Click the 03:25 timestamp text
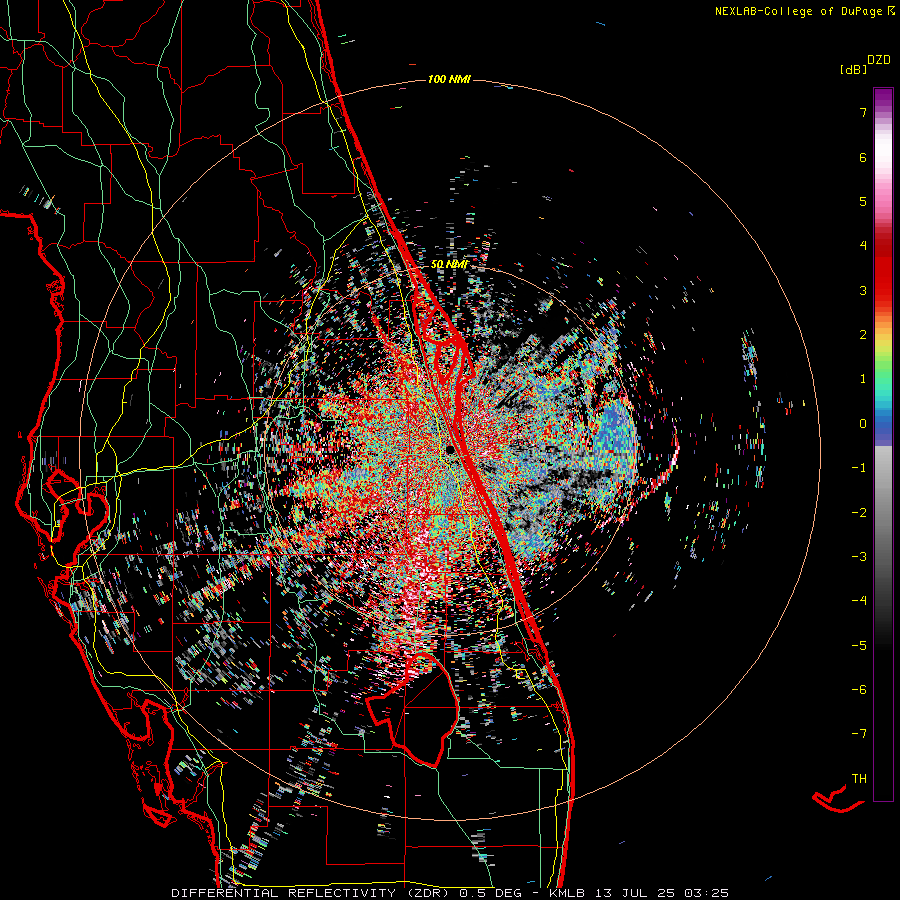Image resolution: width=900 pixels, height=900 pixels. (x=706, y=893)
